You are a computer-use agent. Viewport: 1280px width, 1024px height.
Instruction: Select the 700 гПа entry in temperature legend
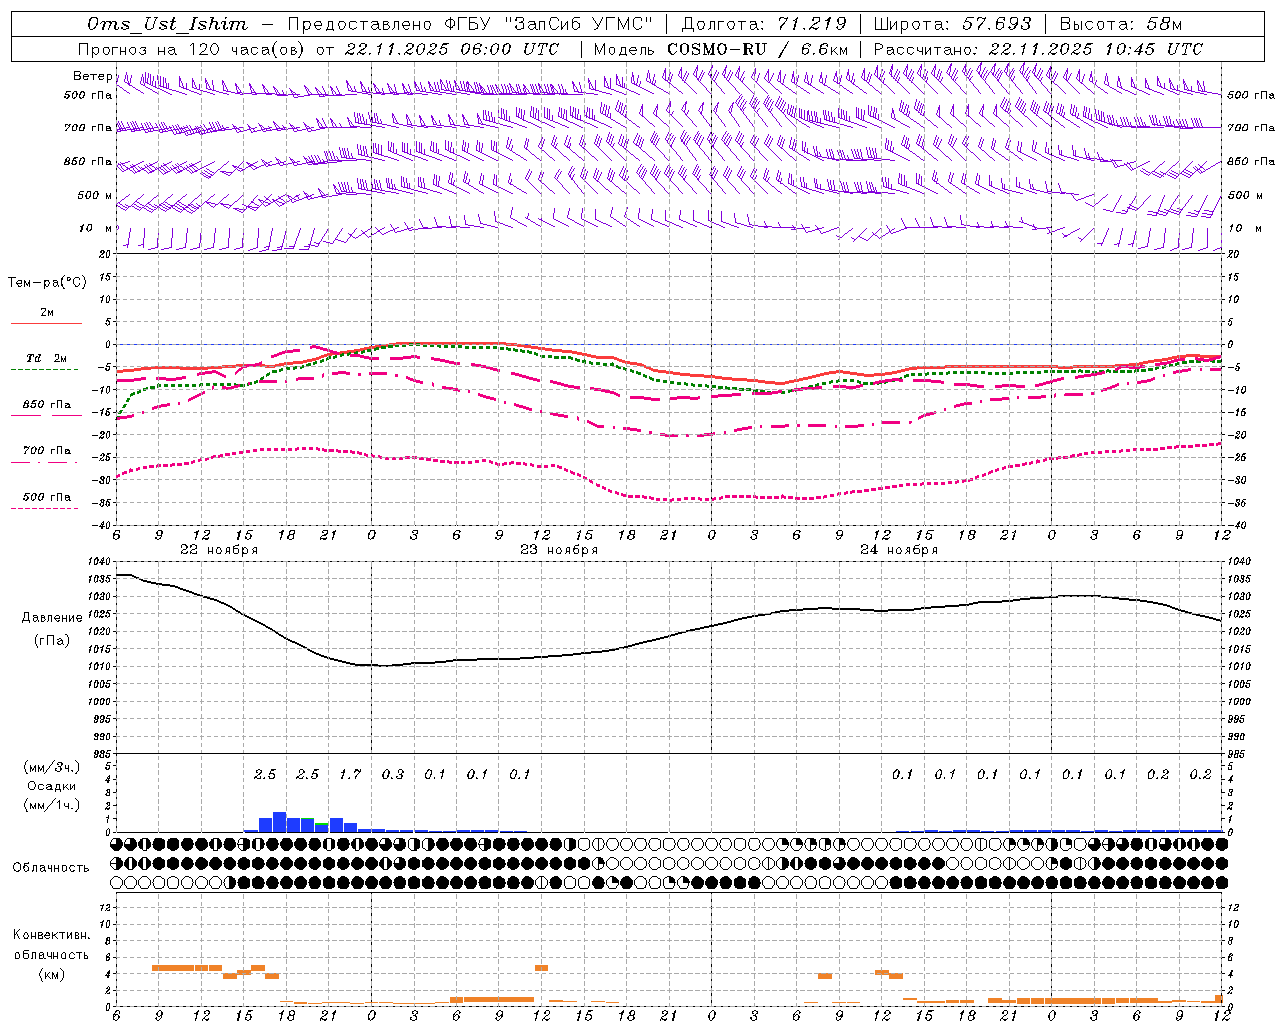click(47, 450)
